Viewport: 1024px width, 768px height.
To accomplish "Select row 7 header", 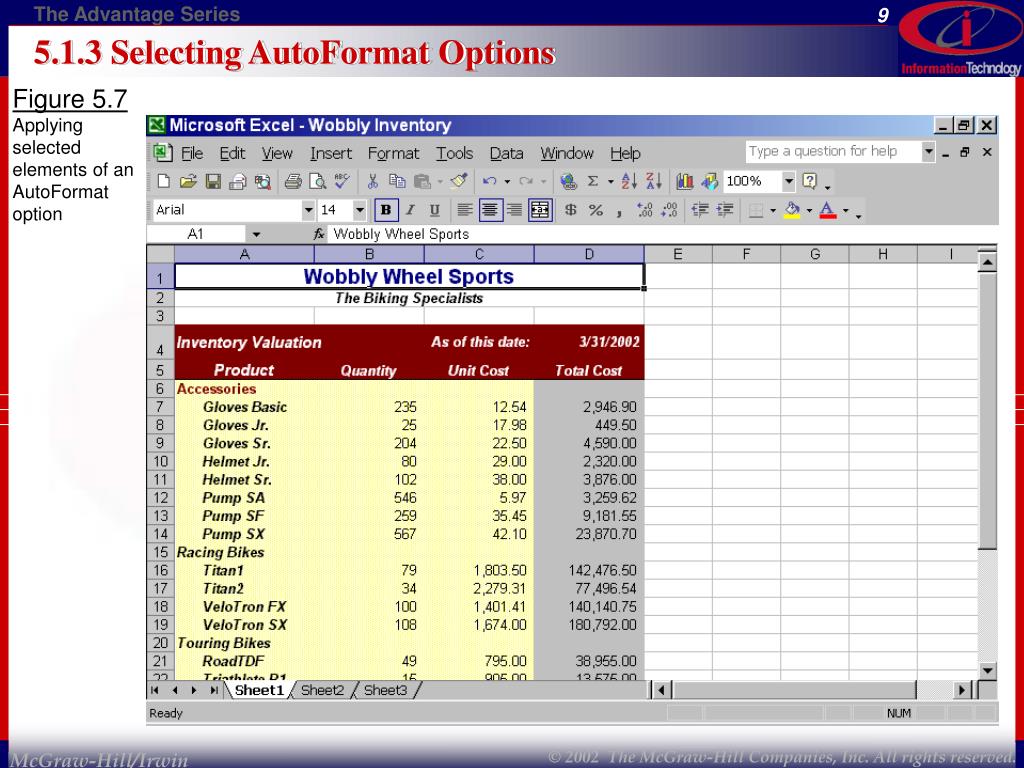I will tap(160, 407).
